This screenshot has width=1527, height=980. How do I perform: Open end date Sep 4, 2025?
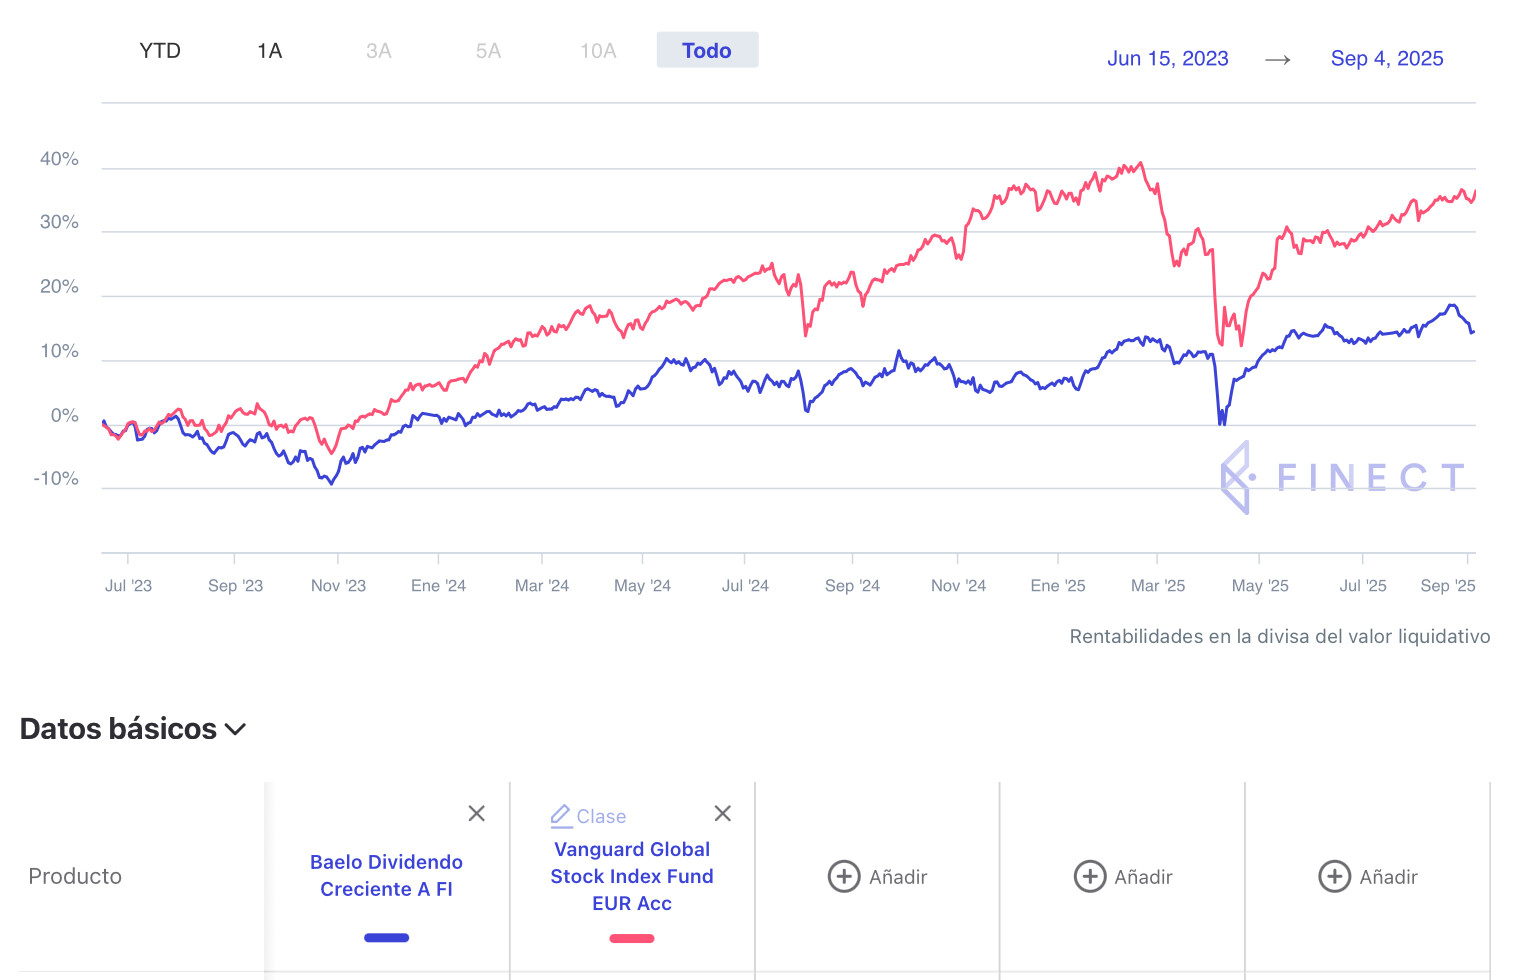click(1386, 59)
